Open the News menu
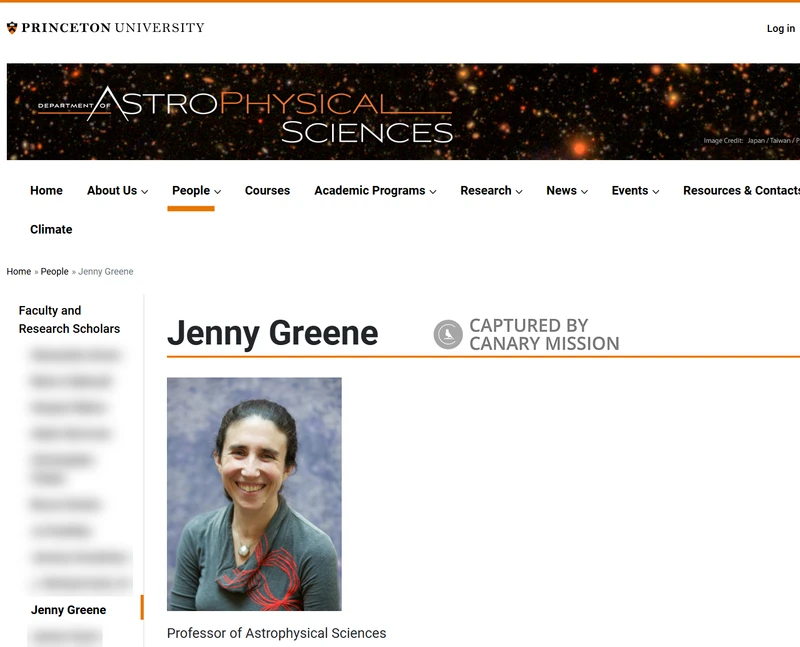 point(561,190)
